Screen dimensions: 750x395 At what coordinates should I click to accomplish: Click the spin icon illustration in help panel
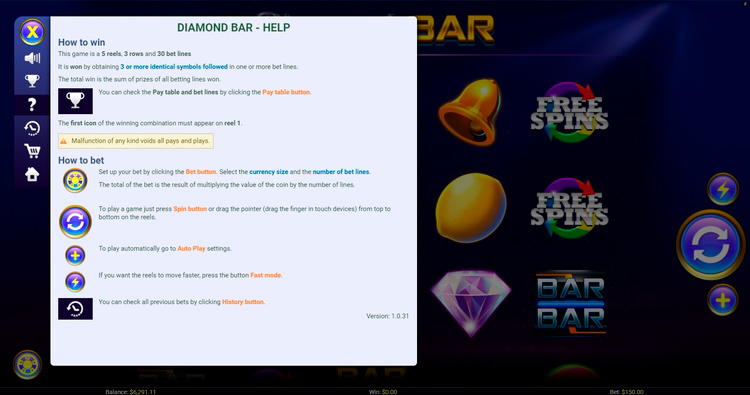click(x=75, y=222)
